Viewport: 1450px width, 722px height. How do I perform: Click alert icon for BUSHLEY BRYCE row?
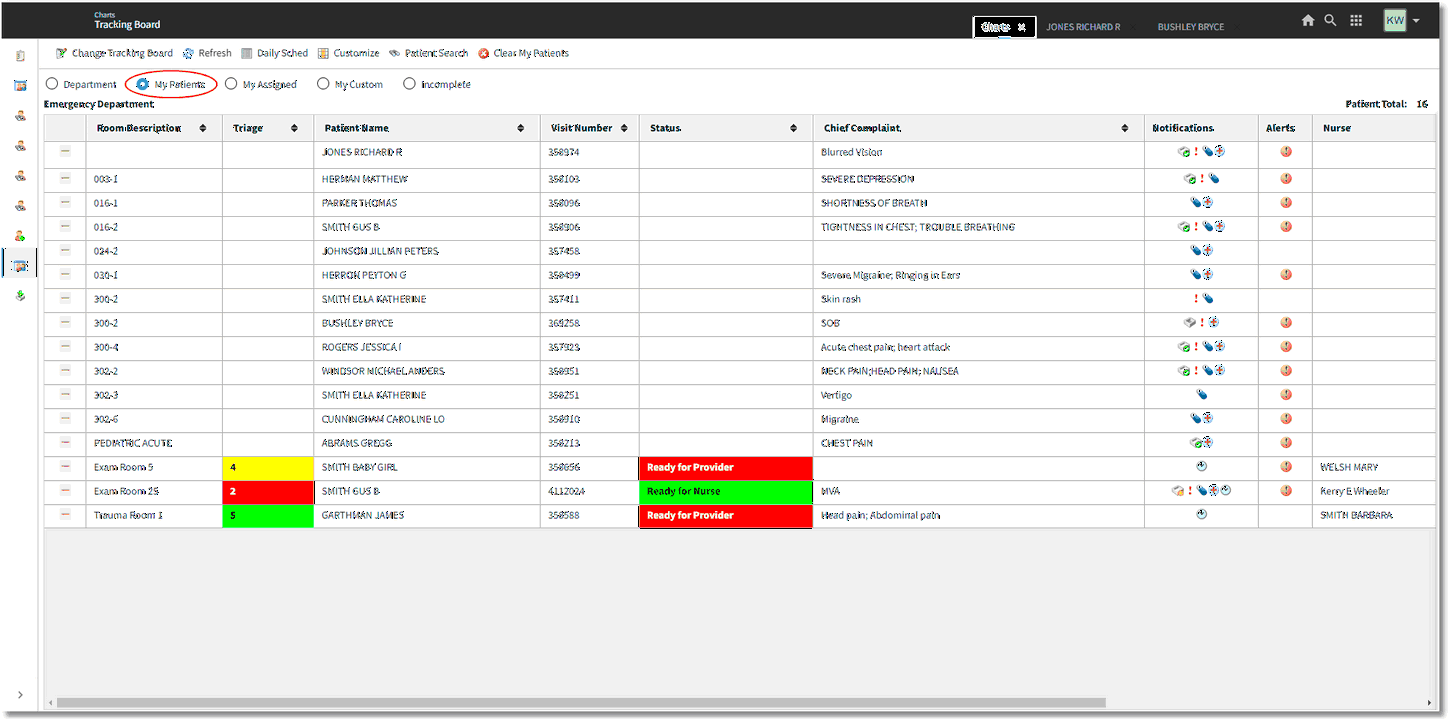pyautogui.click(x=1286, y=323)
